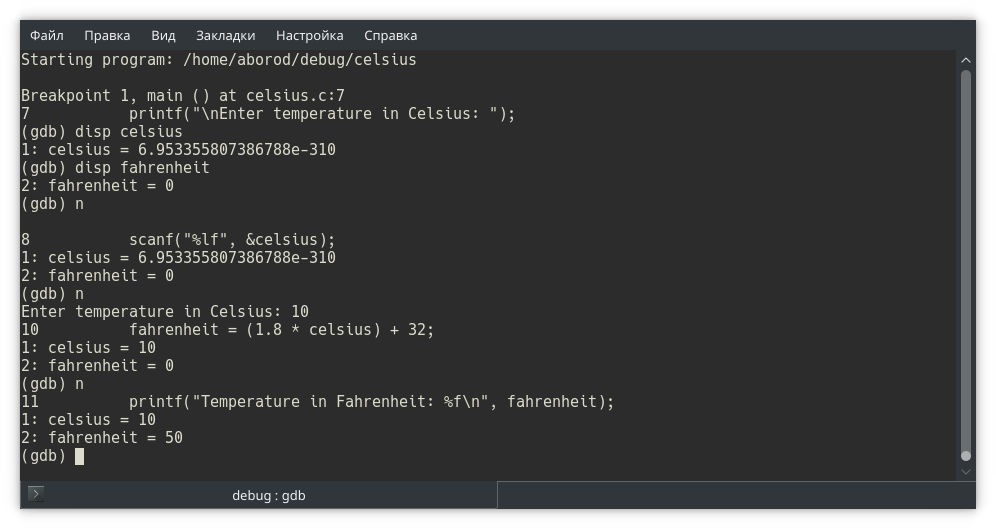Image resolution: width=996 pixels, height=529 pixels.
Task: Click the scroll down arrow of the terminal
Action: (965, 470)
